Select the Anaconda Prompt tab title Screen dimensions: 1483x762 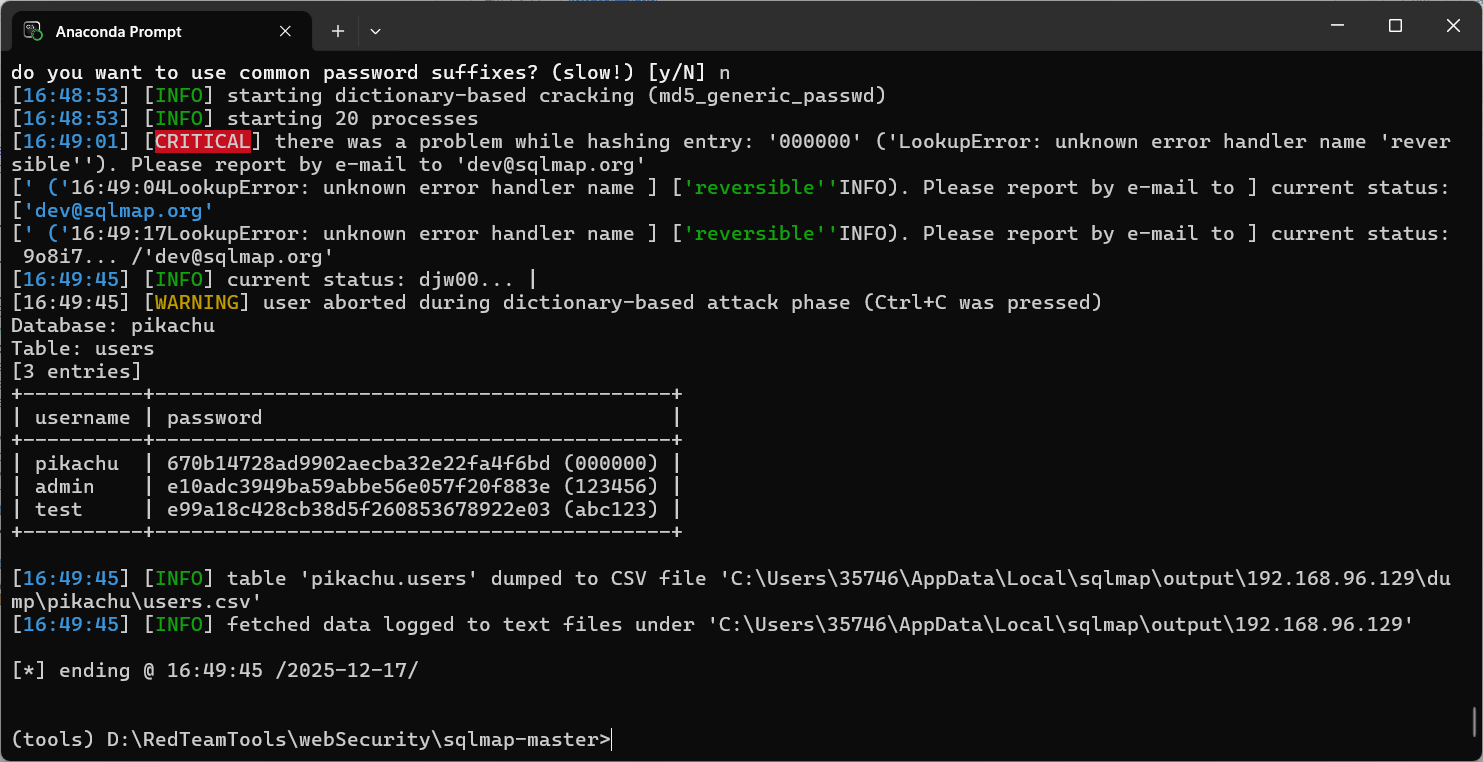click(119, 32)
